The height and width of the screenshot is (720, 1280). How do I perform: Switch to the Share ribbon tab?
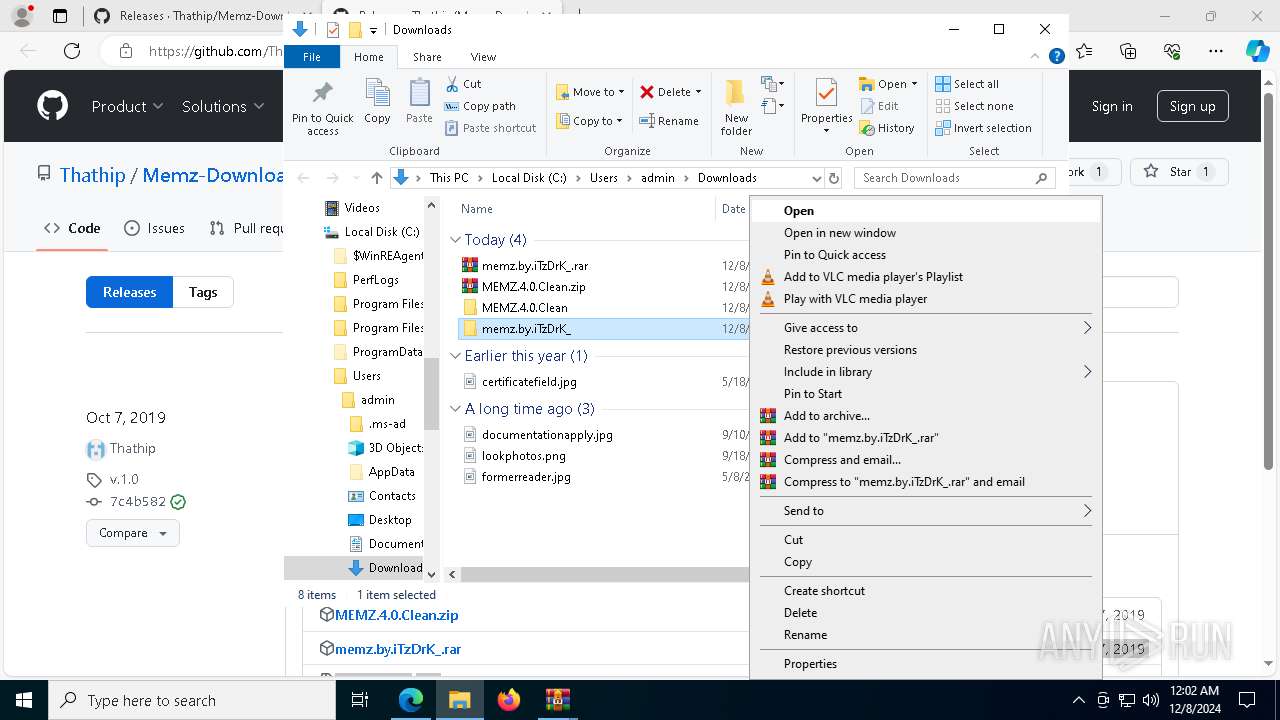(x=427, y=57)
